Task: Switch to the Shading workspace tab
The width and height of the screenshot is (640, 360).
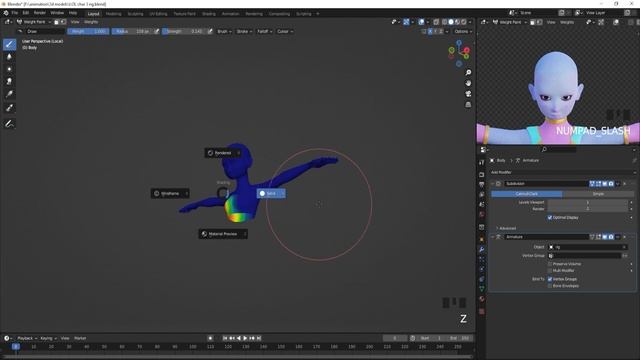Action: click(209, 14)
